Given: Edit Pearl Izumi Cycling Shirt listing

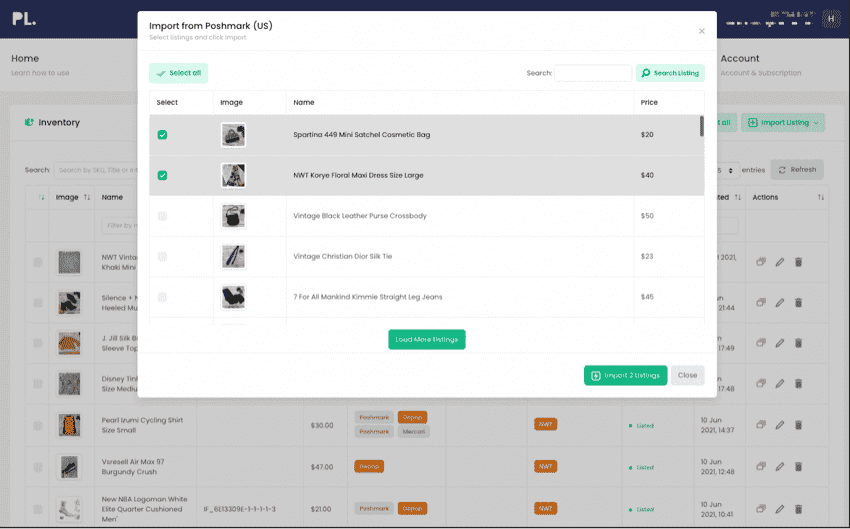Looking at the screenshot, I should (x=780, y=425).
